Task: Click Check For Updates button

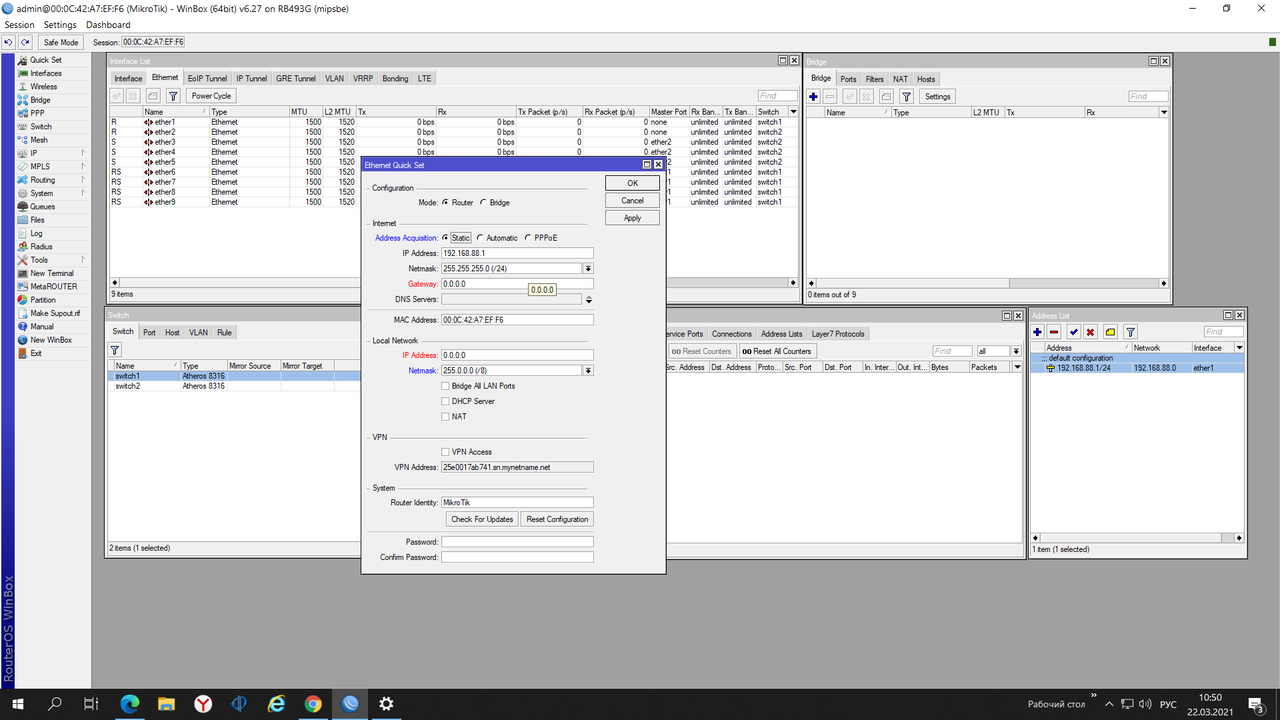Action: (x=482, y=519)
